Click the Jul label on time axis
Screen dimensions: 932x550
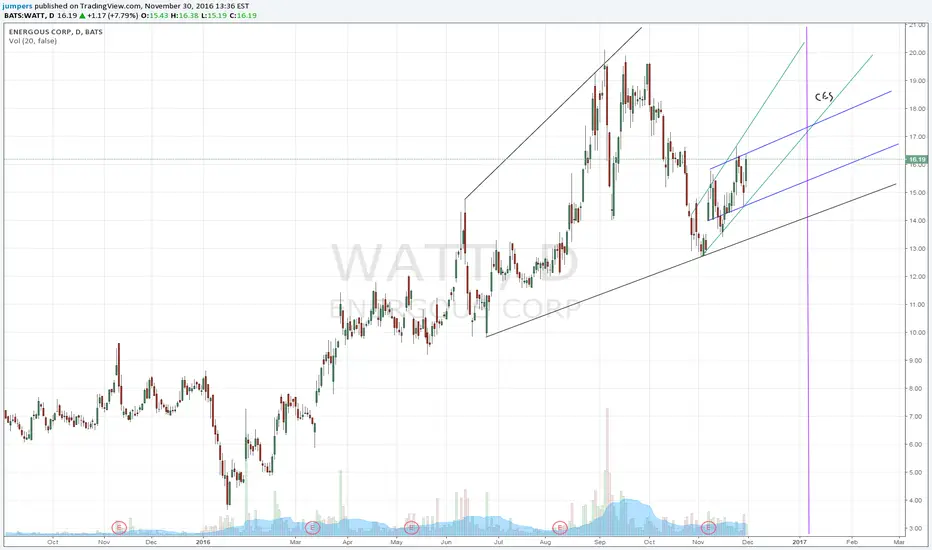pyautogui.click(x=498, y=542)
